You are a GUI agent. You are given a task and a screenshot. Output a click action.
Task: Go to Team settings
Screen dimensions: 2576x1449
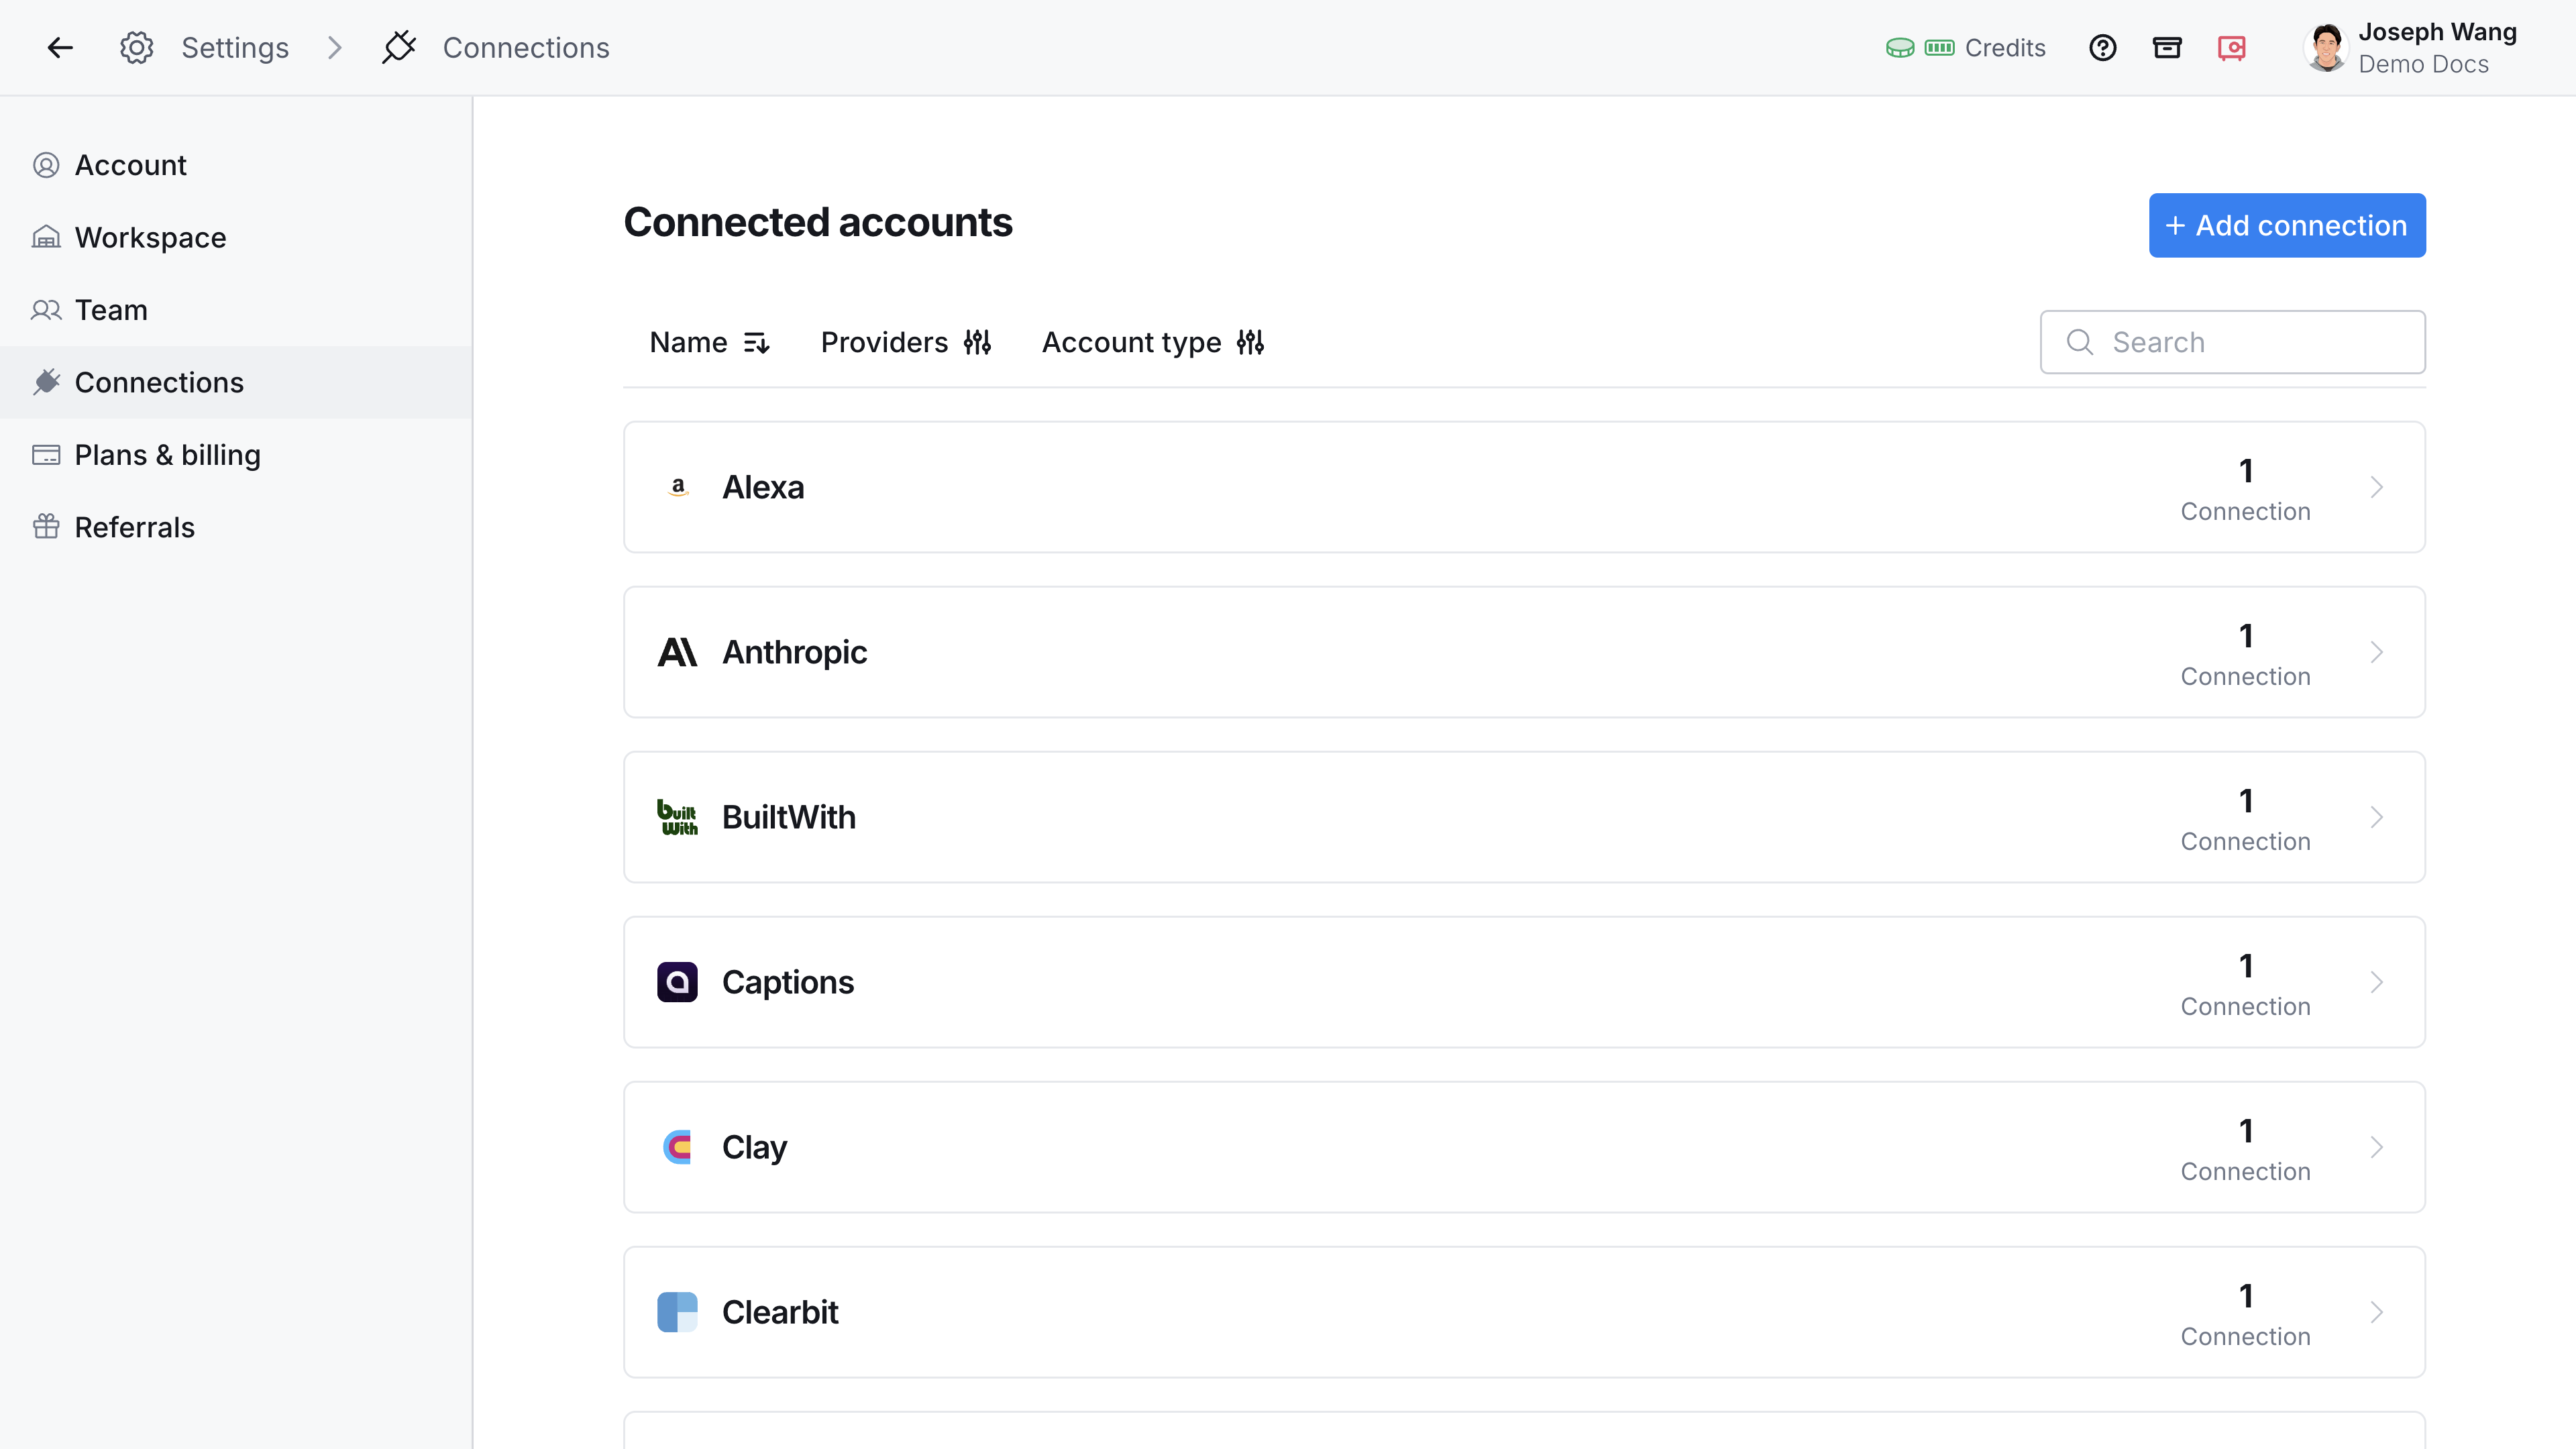click(x=236, y=310)
